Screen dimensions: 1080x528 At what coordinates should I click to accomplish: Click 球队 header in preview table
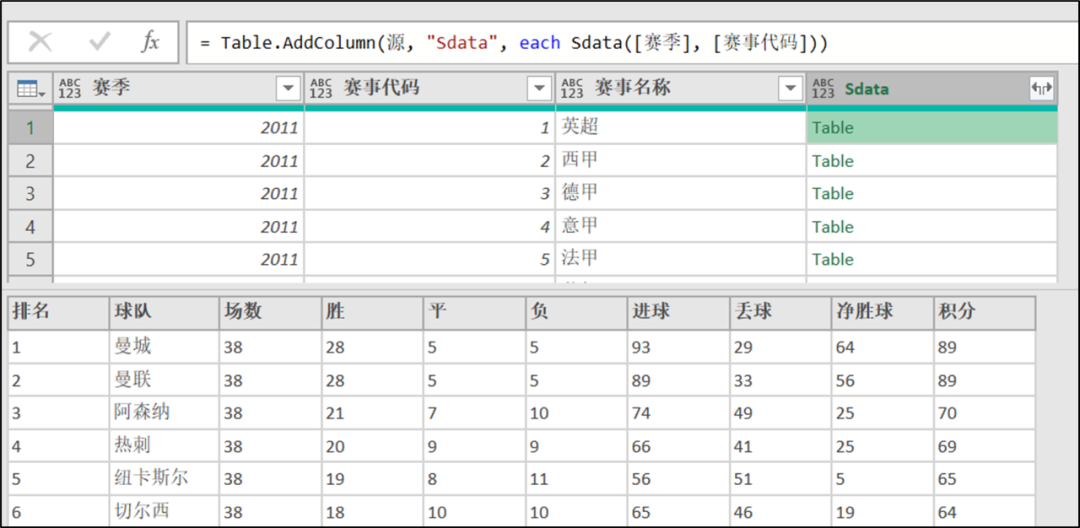[164, 313]
